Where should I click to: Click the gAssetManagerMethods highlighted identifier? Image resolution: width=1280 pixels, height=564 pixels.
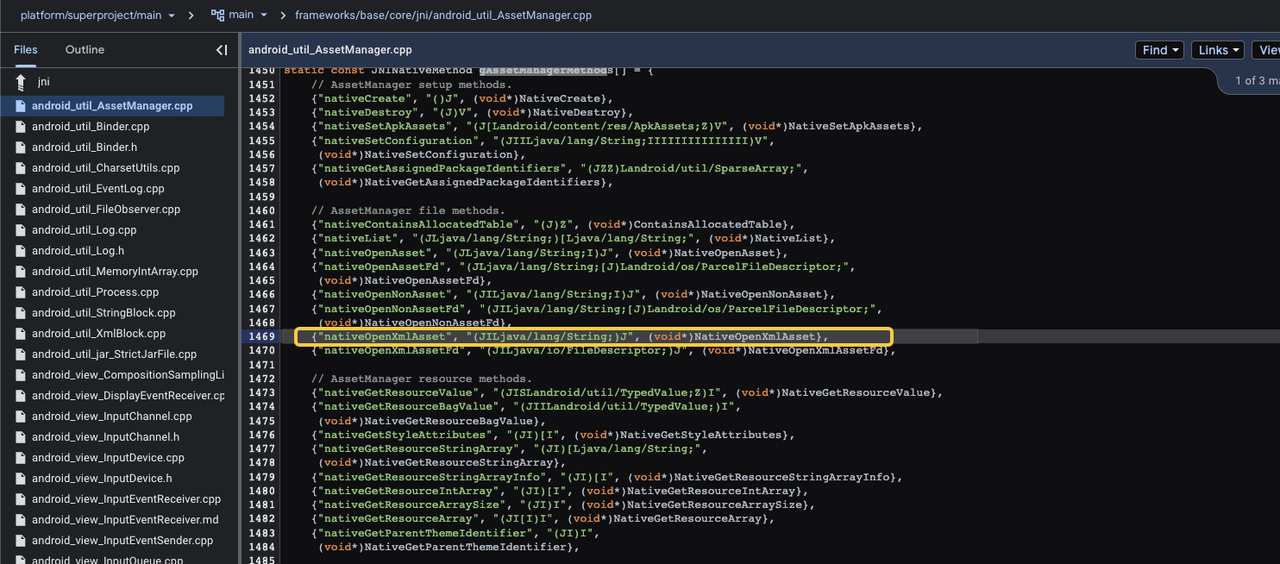point(543,71)
